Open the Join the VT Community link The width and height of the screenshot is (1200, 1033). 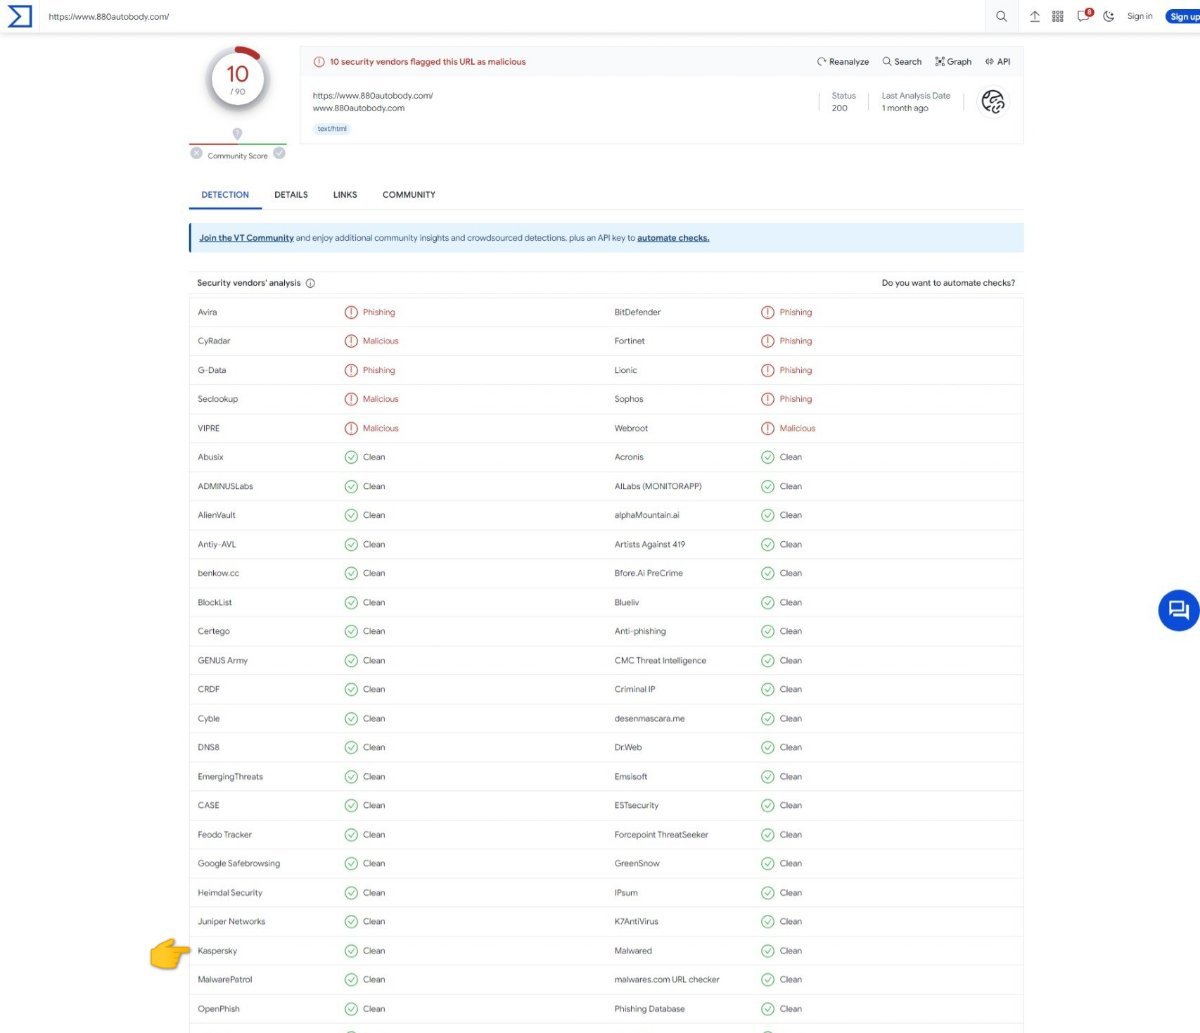click(x=246, y=238)
